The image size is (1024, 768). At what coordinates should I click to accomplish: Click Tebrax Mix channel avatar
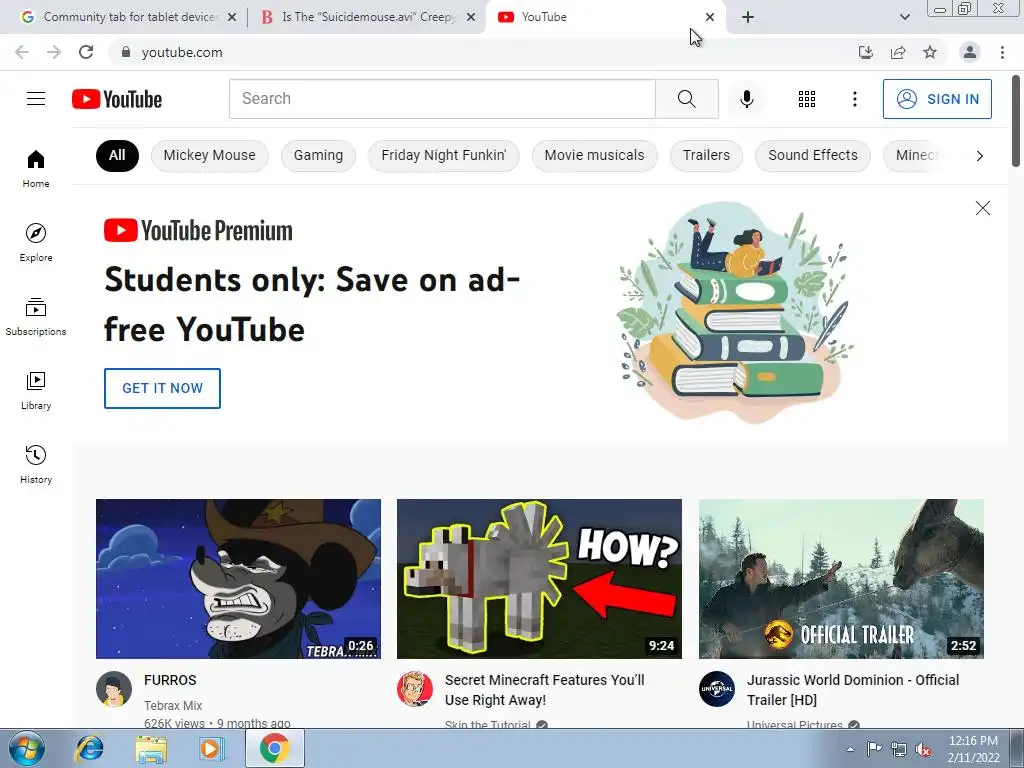click(x=114, y=689)
